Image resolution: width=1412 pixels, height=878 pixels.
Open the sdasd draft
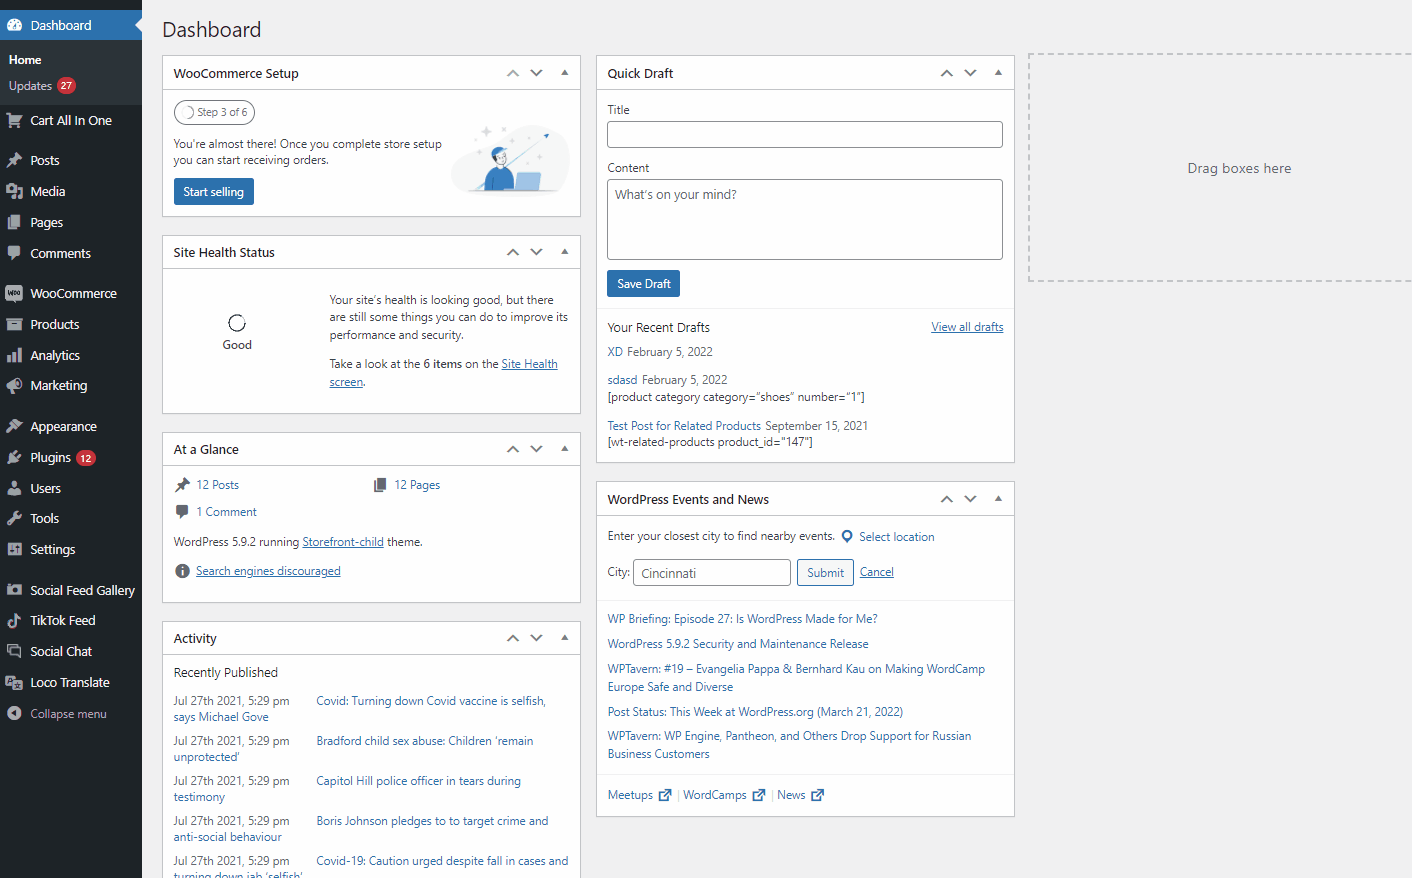point(622,380)
